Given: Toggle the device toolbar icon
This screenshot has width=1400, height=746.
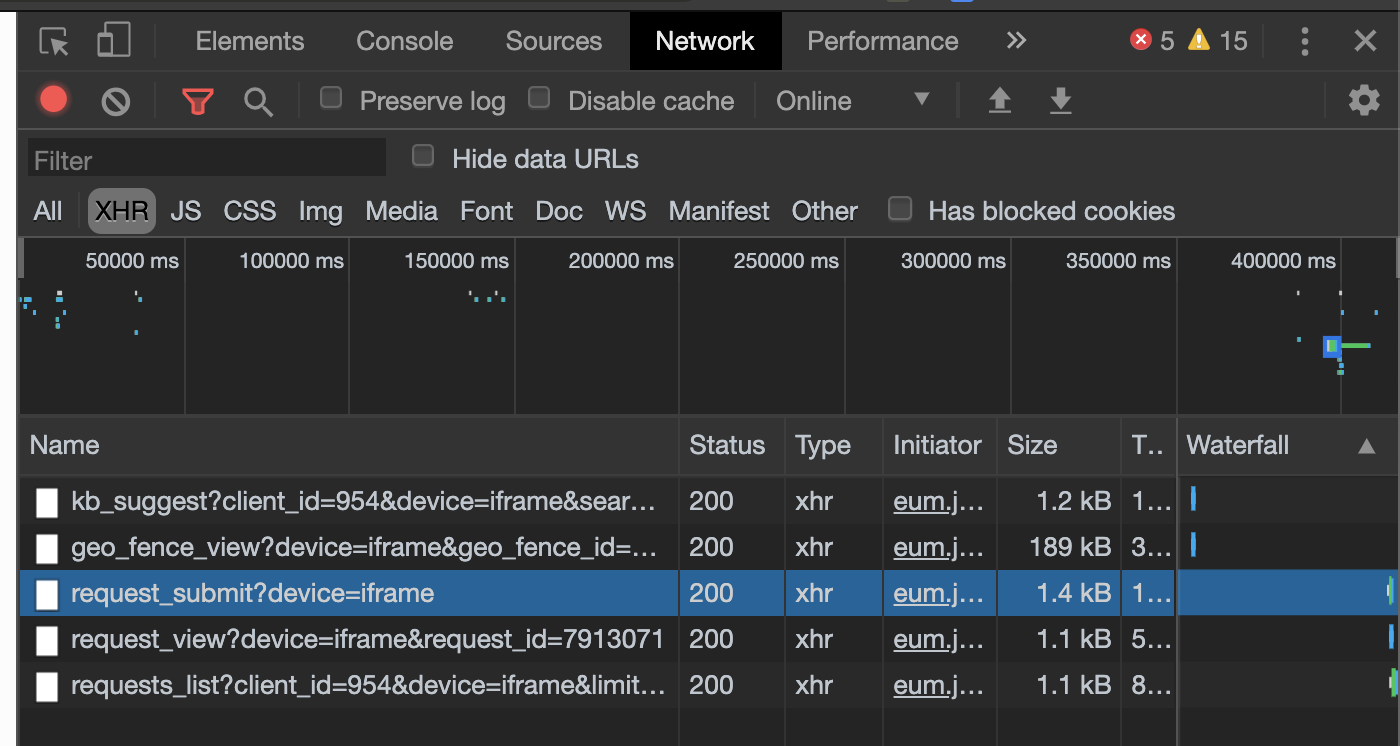Looking at the screenshot, I should 113,42.
